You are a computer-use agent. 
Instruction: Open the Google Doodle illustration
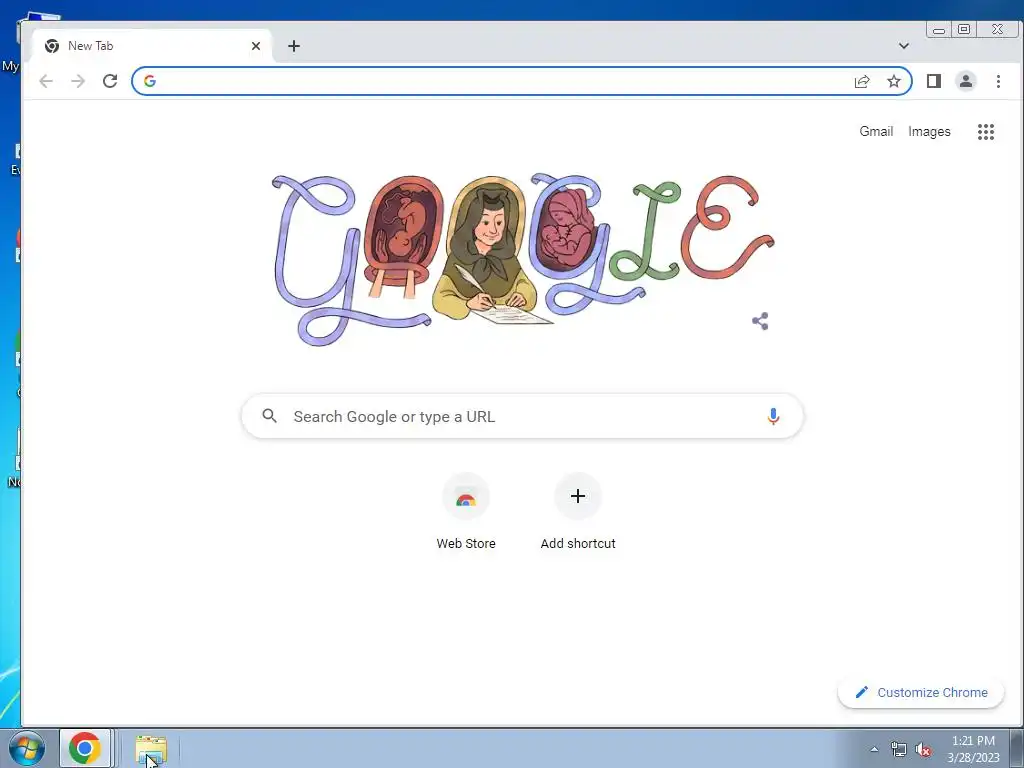point(522,259)
